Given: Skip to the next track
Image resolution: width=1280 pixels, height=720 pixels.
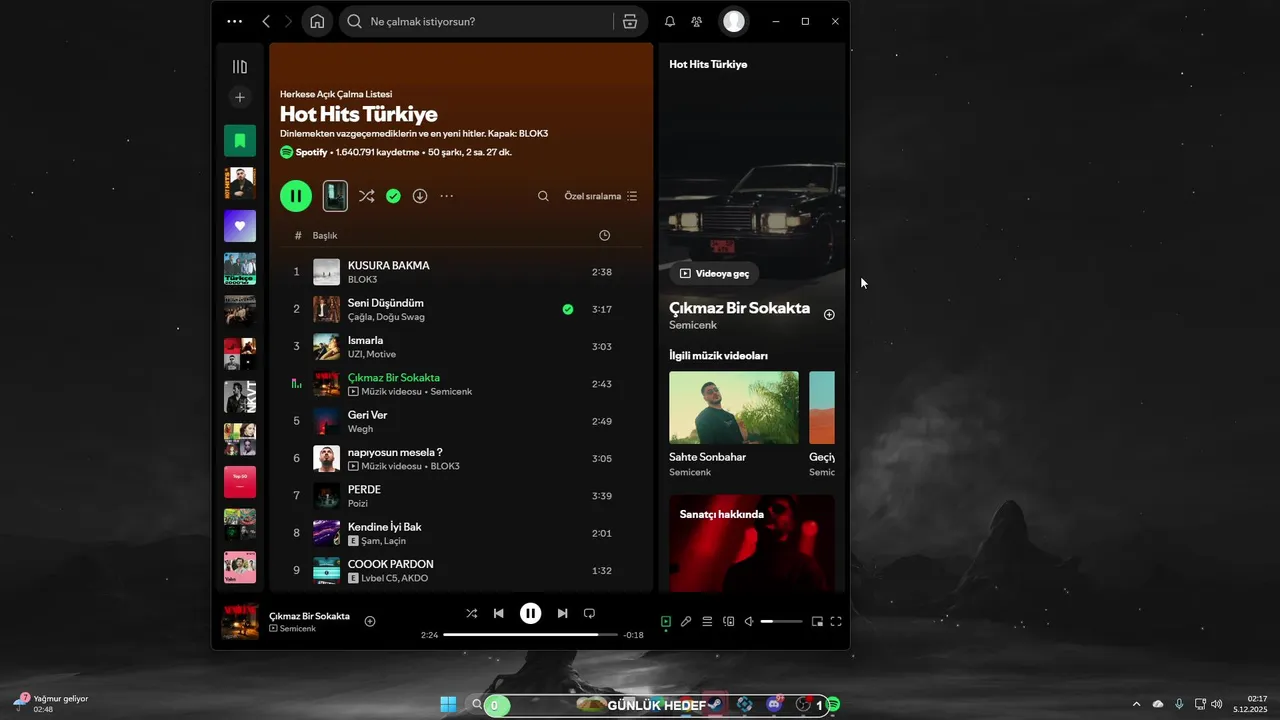Looking at the screenshot, I should click(x=562, y=614).
